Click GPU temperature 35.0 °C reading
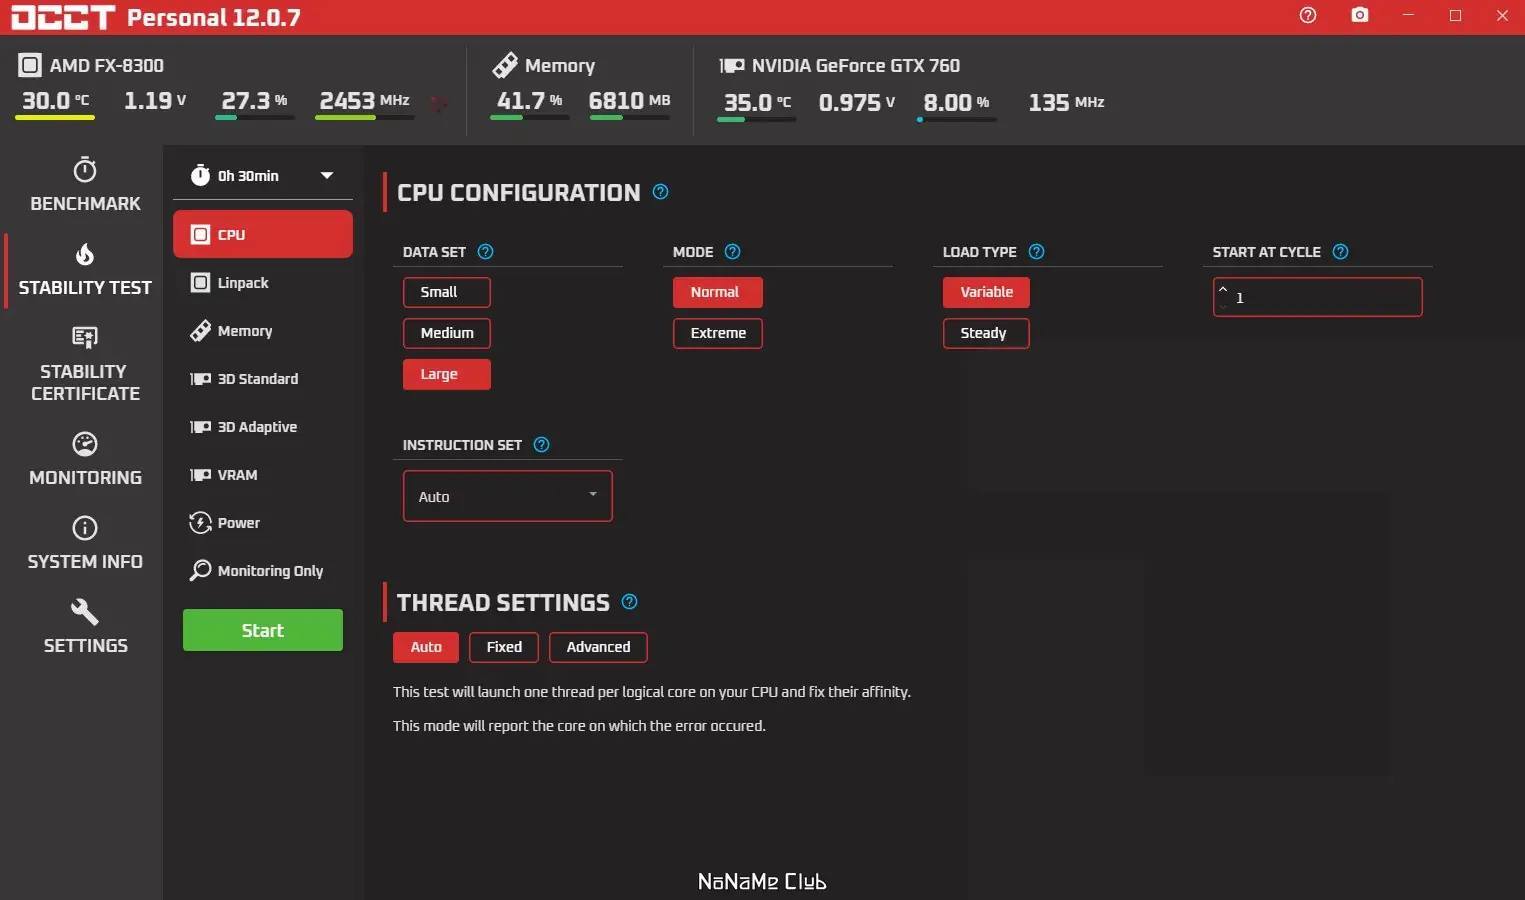The image size is (1525, 900). pos(757,103)
